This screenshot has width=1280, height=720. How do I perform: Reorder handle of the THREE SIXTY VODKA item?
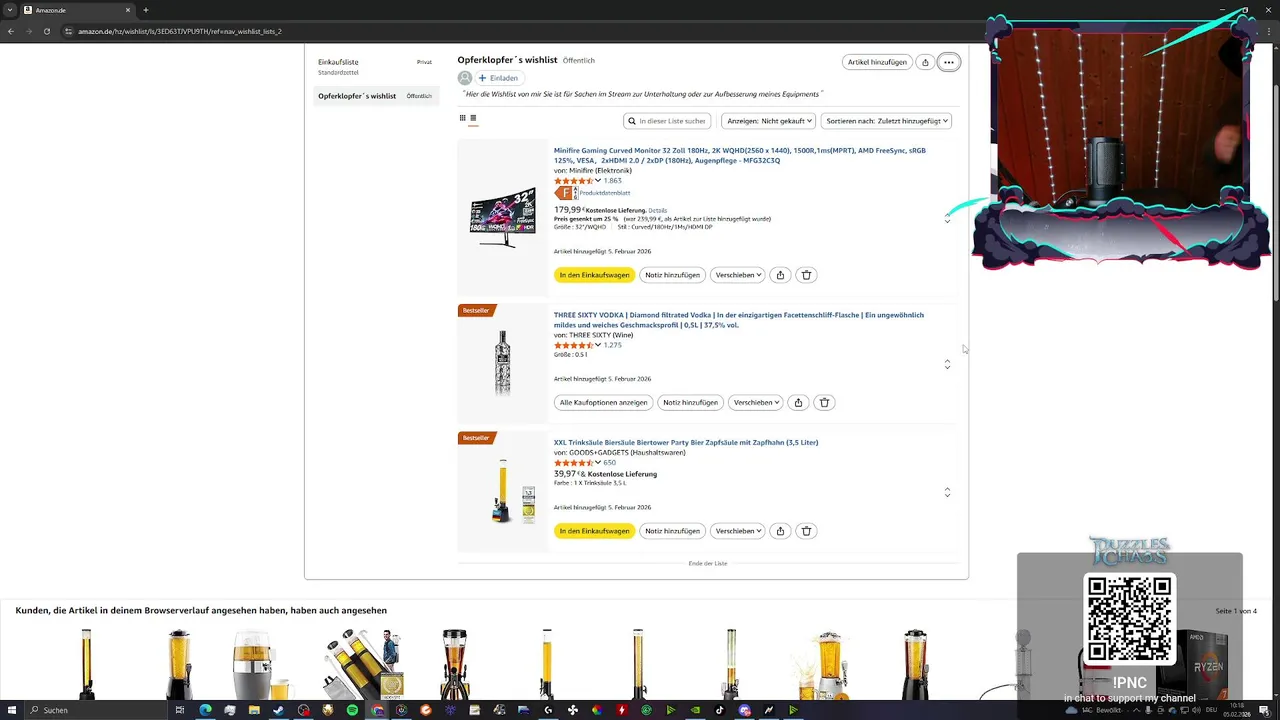coord(947,365)
